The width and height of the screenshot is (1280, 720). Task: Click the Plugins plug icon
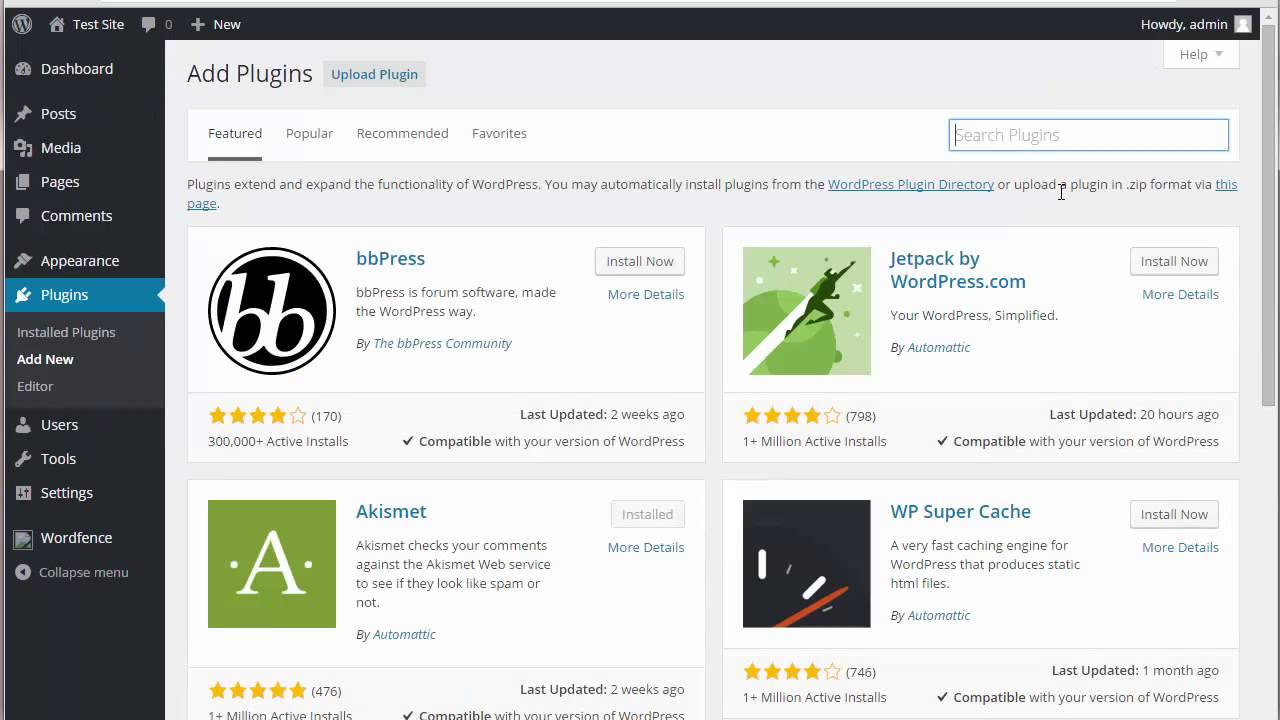point(23,295)
